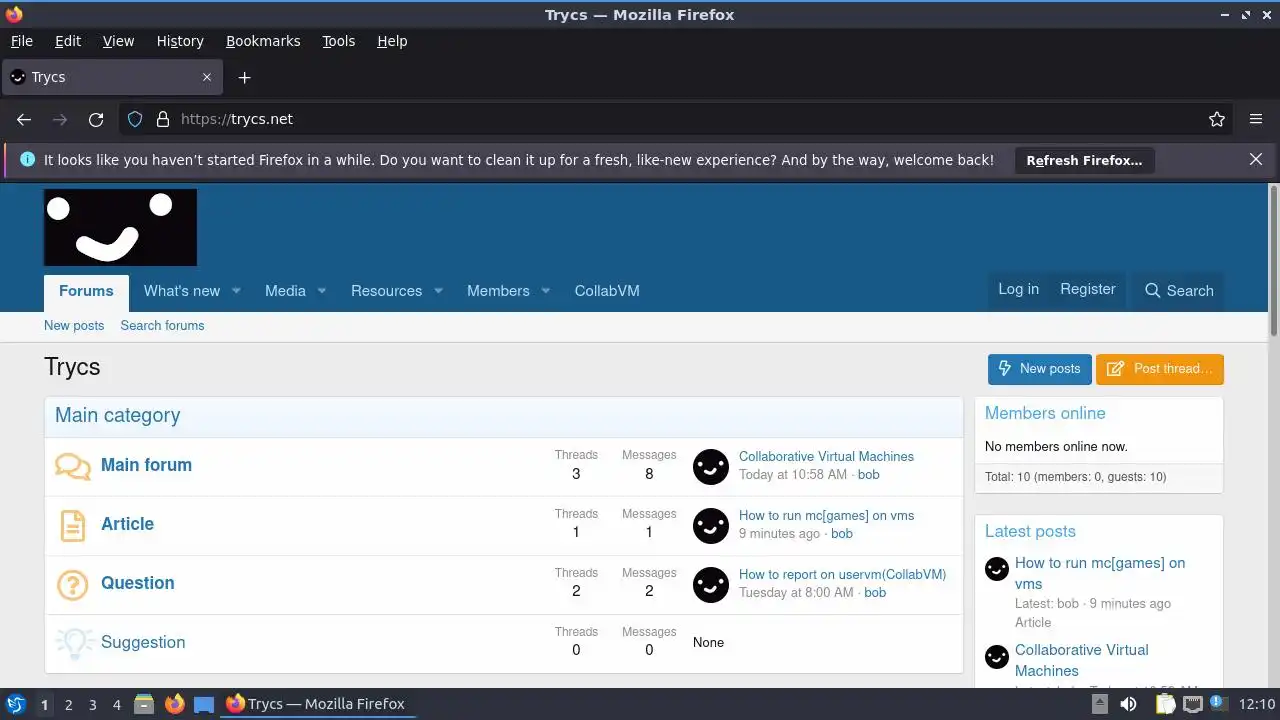This screenshot has height=720, width=1280.
Task: Show site security padlock info
Action: point(163,119)
